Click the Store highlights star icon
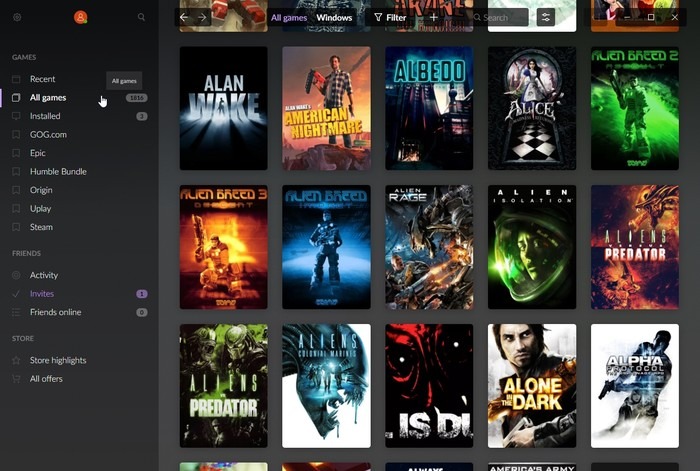 tap(16, 360)
